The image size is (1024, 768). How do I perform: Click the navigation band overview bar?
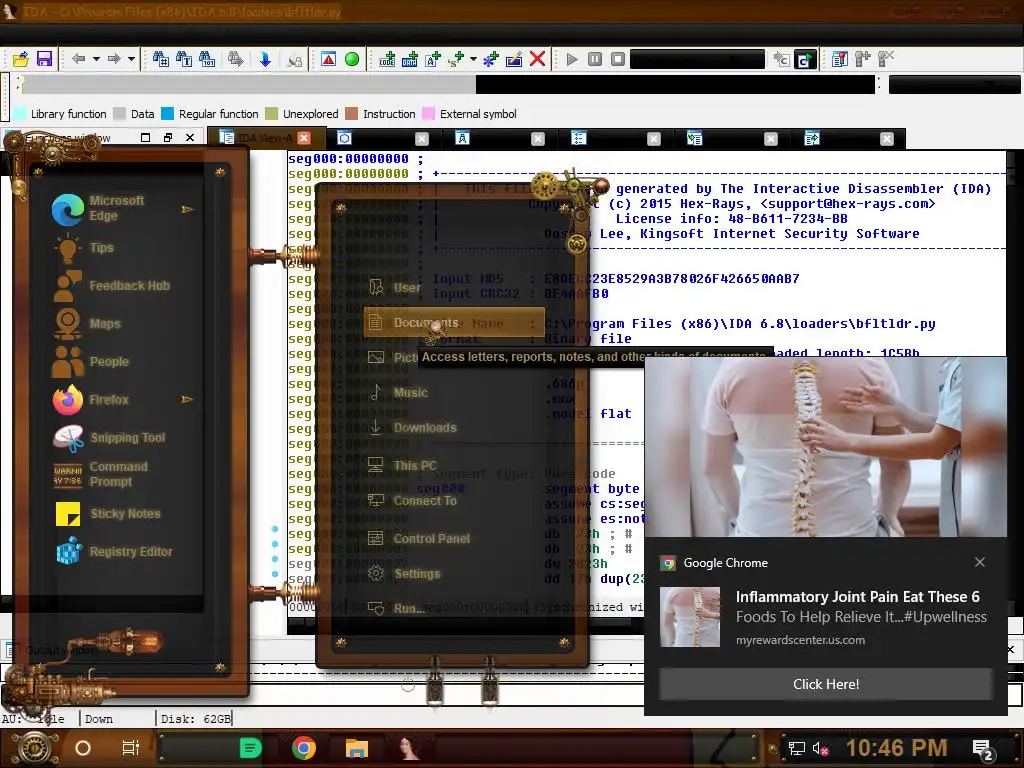[x=448, y=84]
